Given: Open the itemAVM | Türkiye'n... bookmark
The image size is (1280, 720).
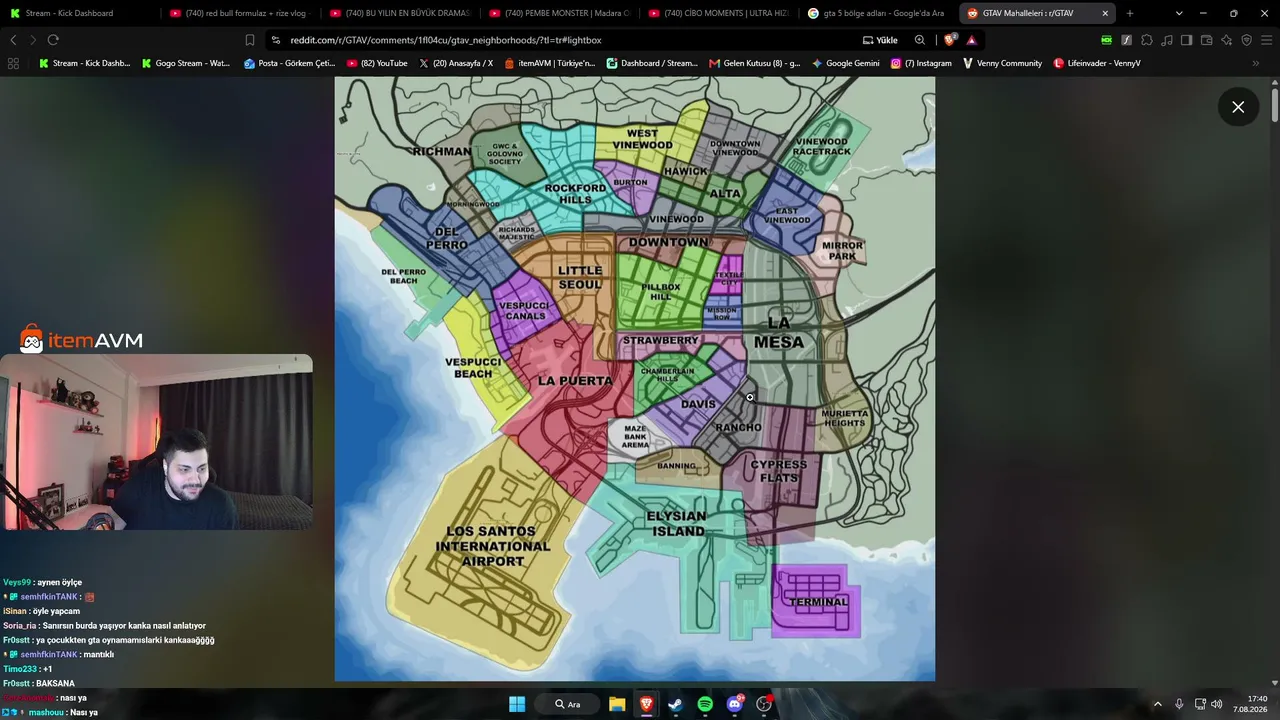Looking at the screenshot, I should 550,63.
